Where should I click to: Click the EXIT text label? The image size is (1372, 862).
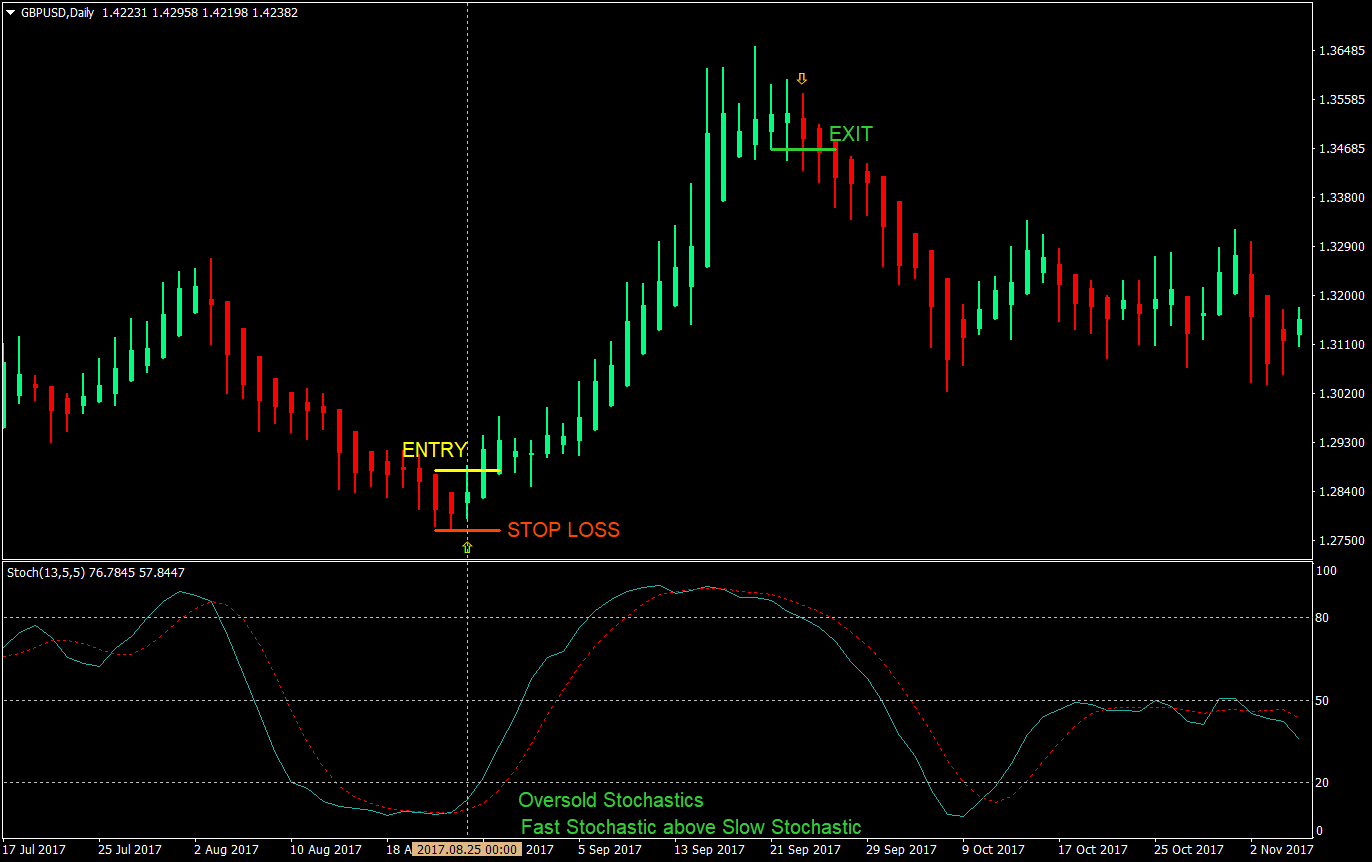point(850,133)
